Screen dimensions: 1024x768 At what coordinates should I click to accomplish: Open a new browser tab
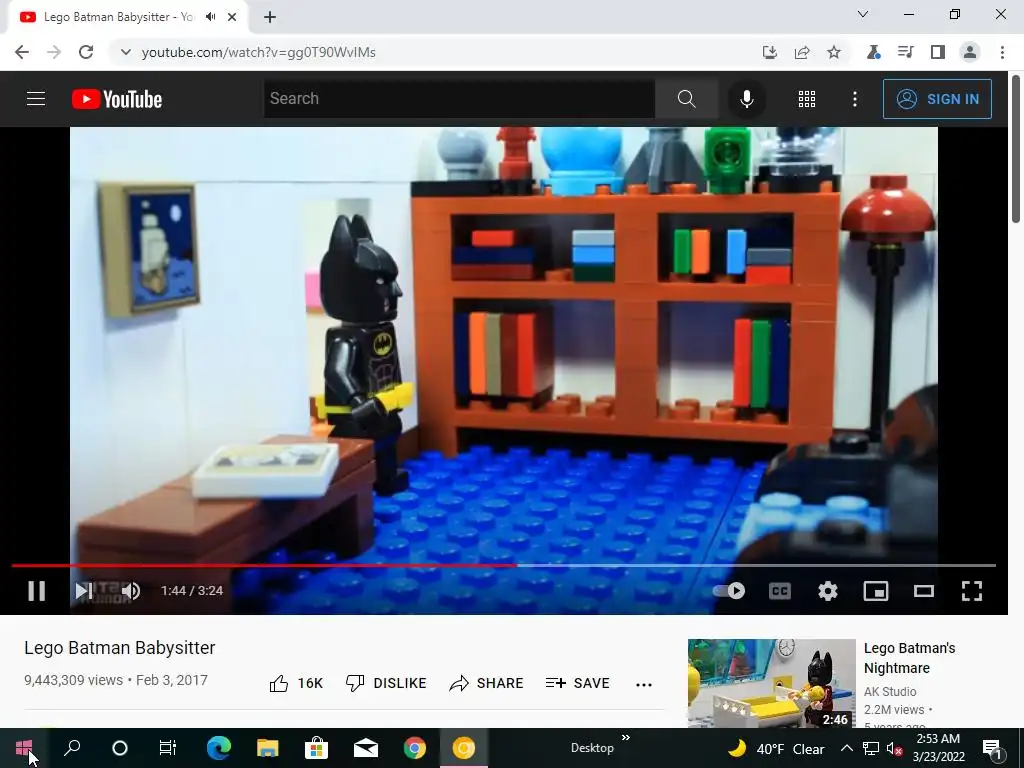270,17
